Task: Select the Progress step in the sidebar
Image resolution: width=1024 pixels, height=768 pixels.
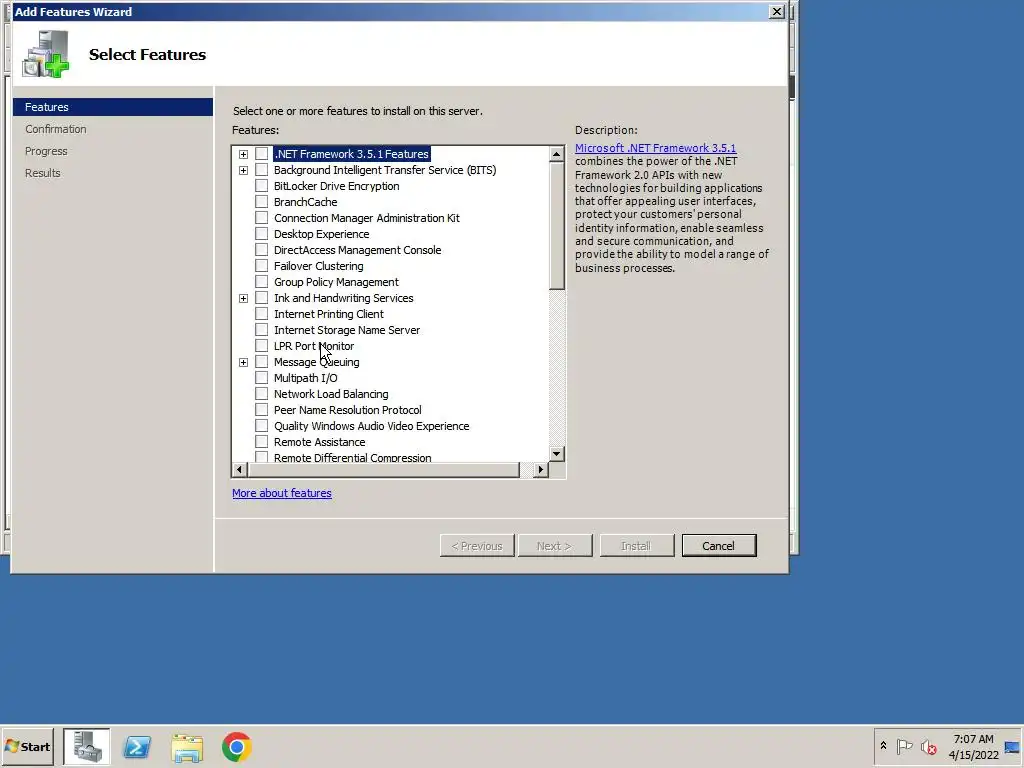Action: [x=46, y=151]
